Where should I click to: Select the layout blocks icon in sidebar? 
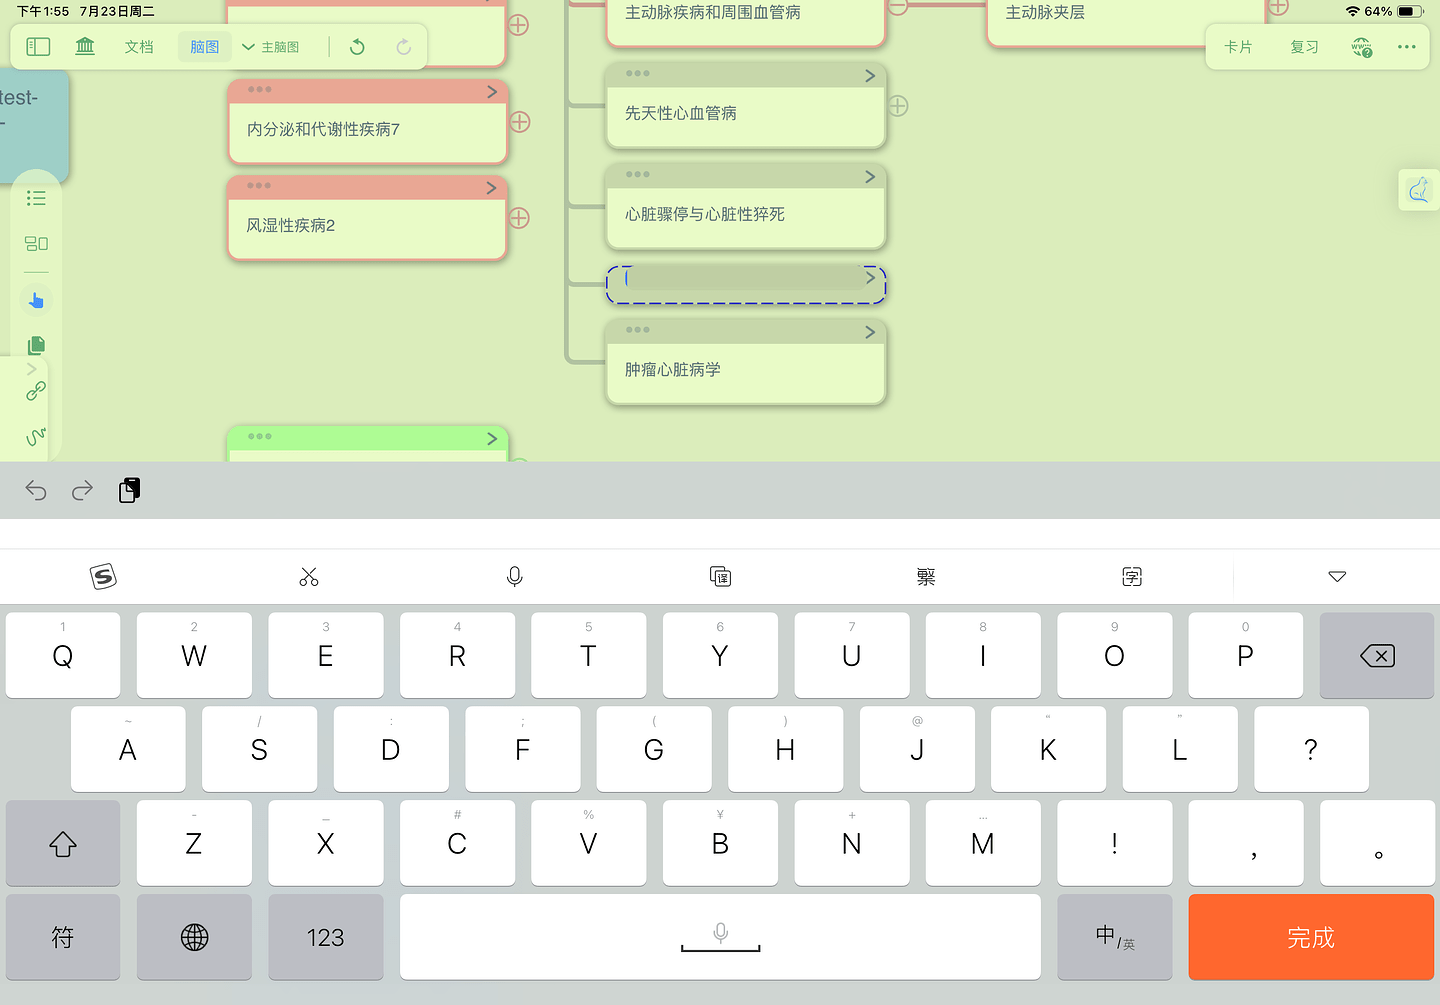coord(36,244)
